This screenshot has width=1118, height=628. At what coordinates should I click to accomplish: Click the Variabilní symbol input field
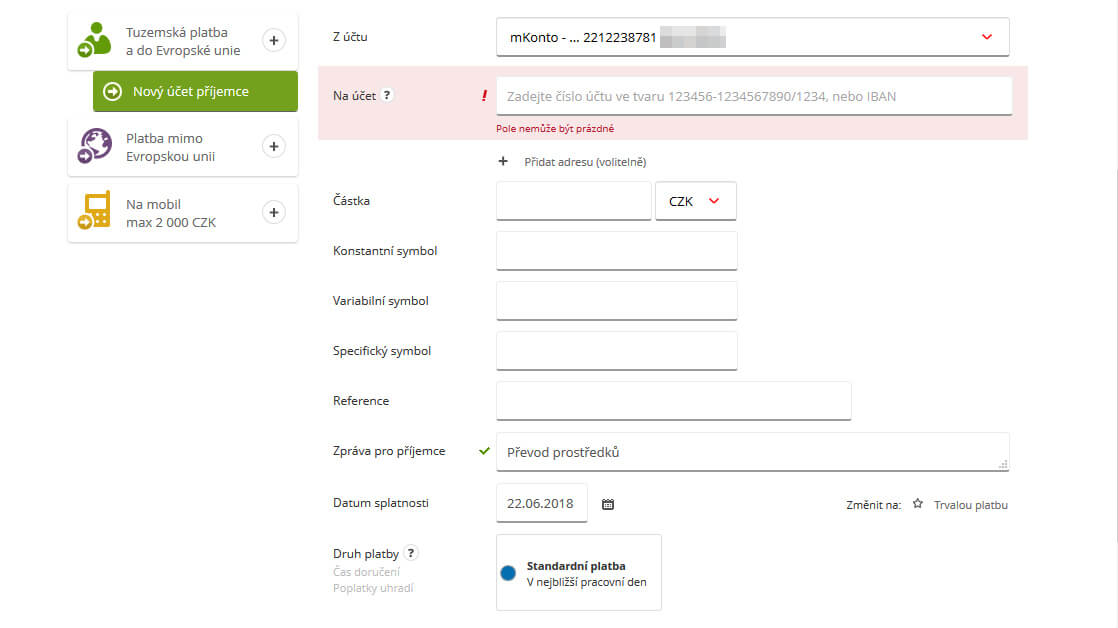(x=615, y=300)
